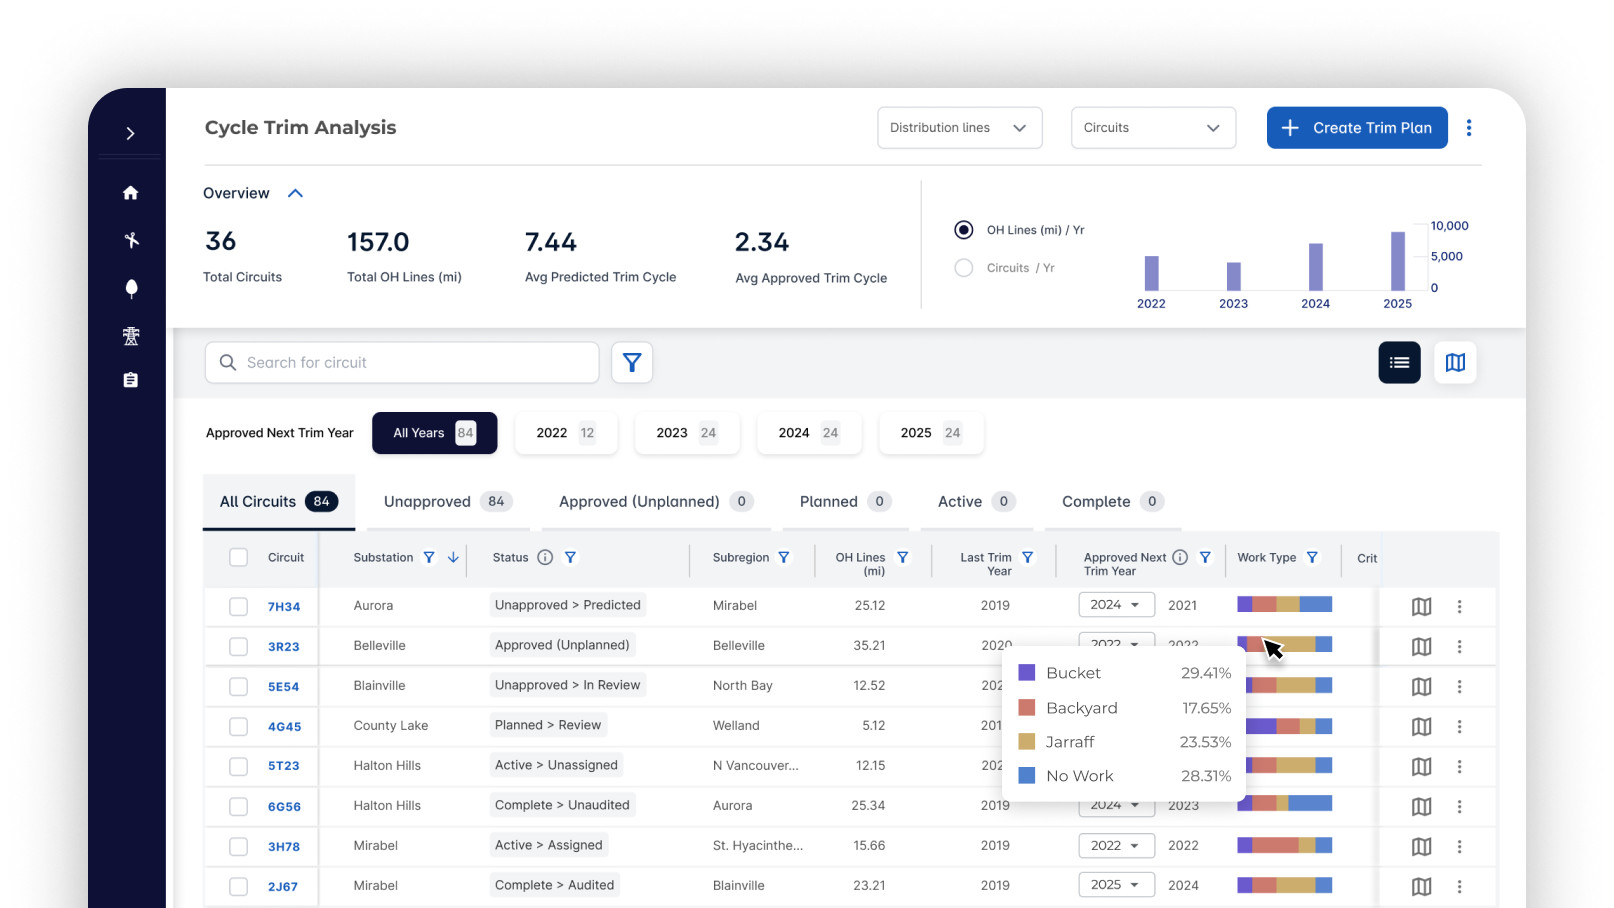Open the 2024 trim year dropdown for 7H34

coord(1116,605)
